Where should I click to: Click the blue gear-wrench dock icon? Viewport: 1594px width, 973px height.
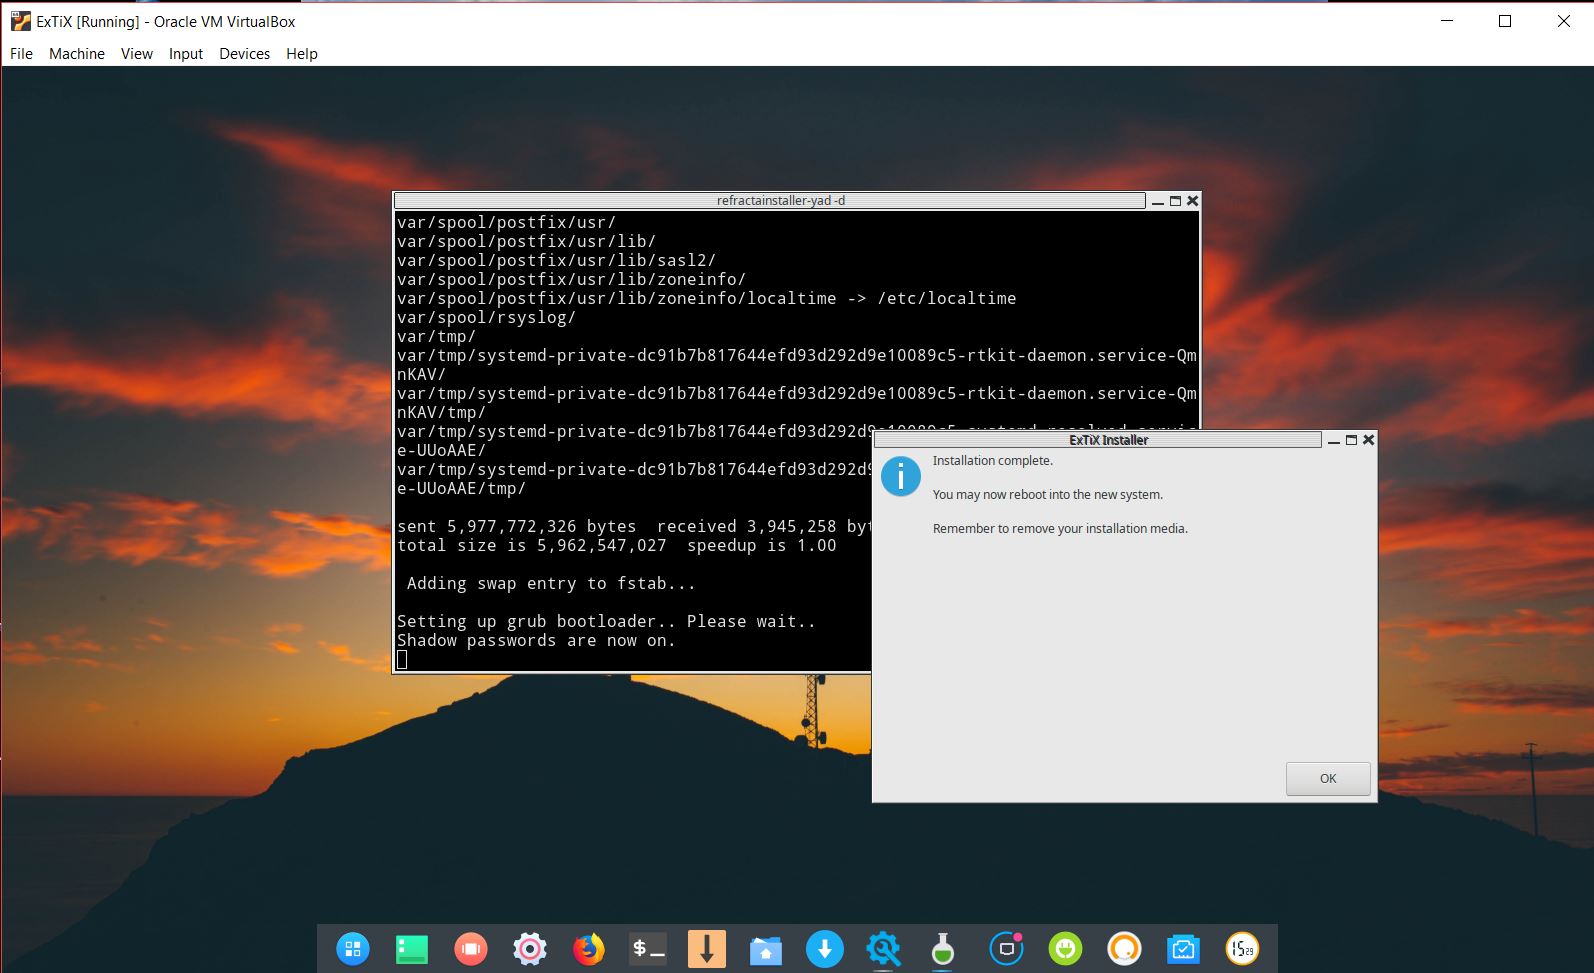(884, 949)
